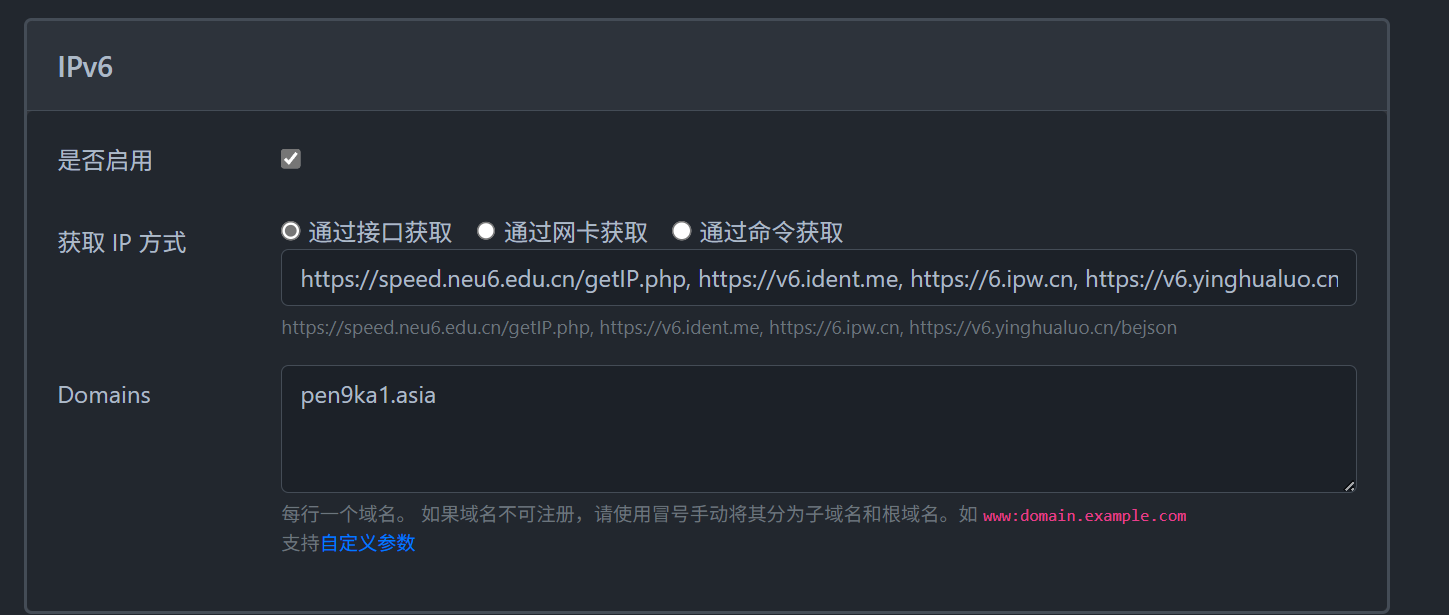
Task: Untick the 是否启用 checkbox
Action: pyautogui.click(x=291, y=159)
